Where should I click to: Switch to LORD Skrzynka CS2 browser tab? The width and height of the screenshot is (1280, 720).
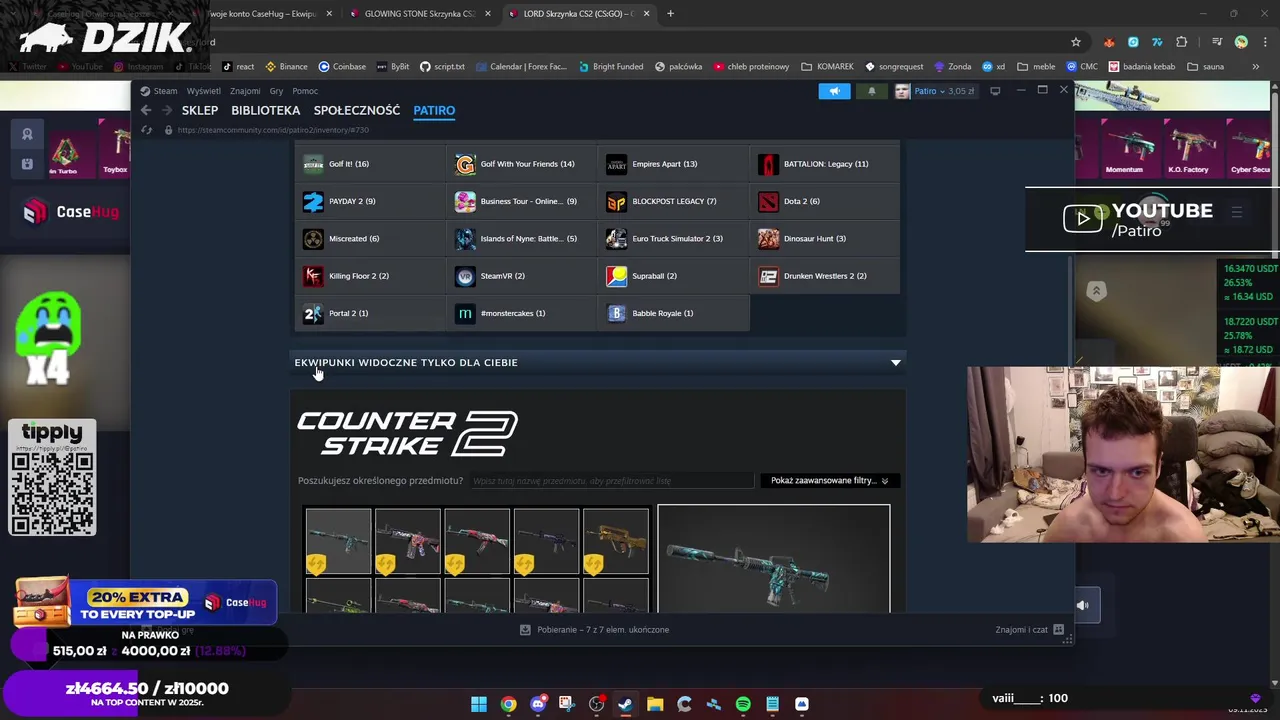click(x=578, y=14)
